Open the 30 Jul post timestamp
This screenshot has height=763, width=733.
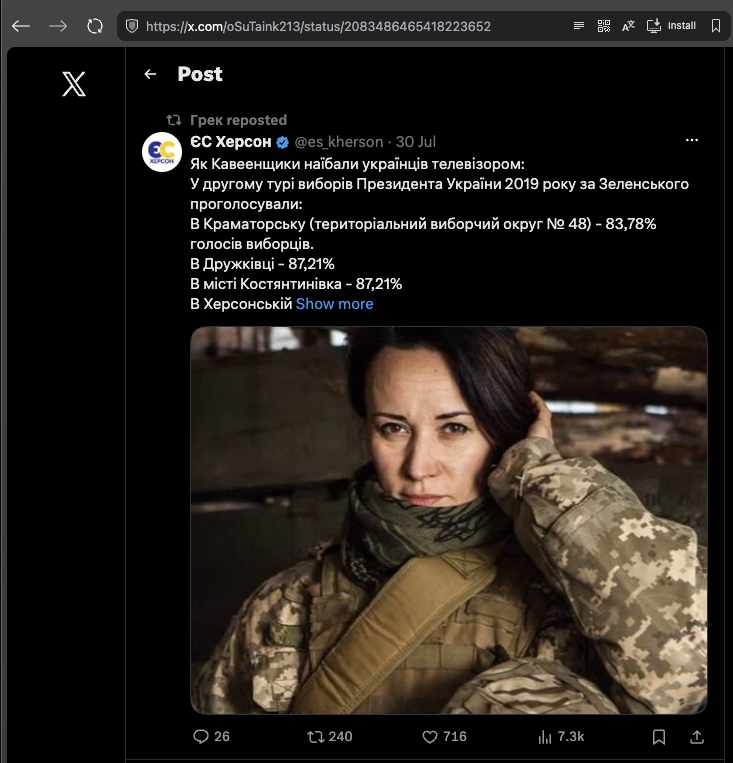point(416,142)
